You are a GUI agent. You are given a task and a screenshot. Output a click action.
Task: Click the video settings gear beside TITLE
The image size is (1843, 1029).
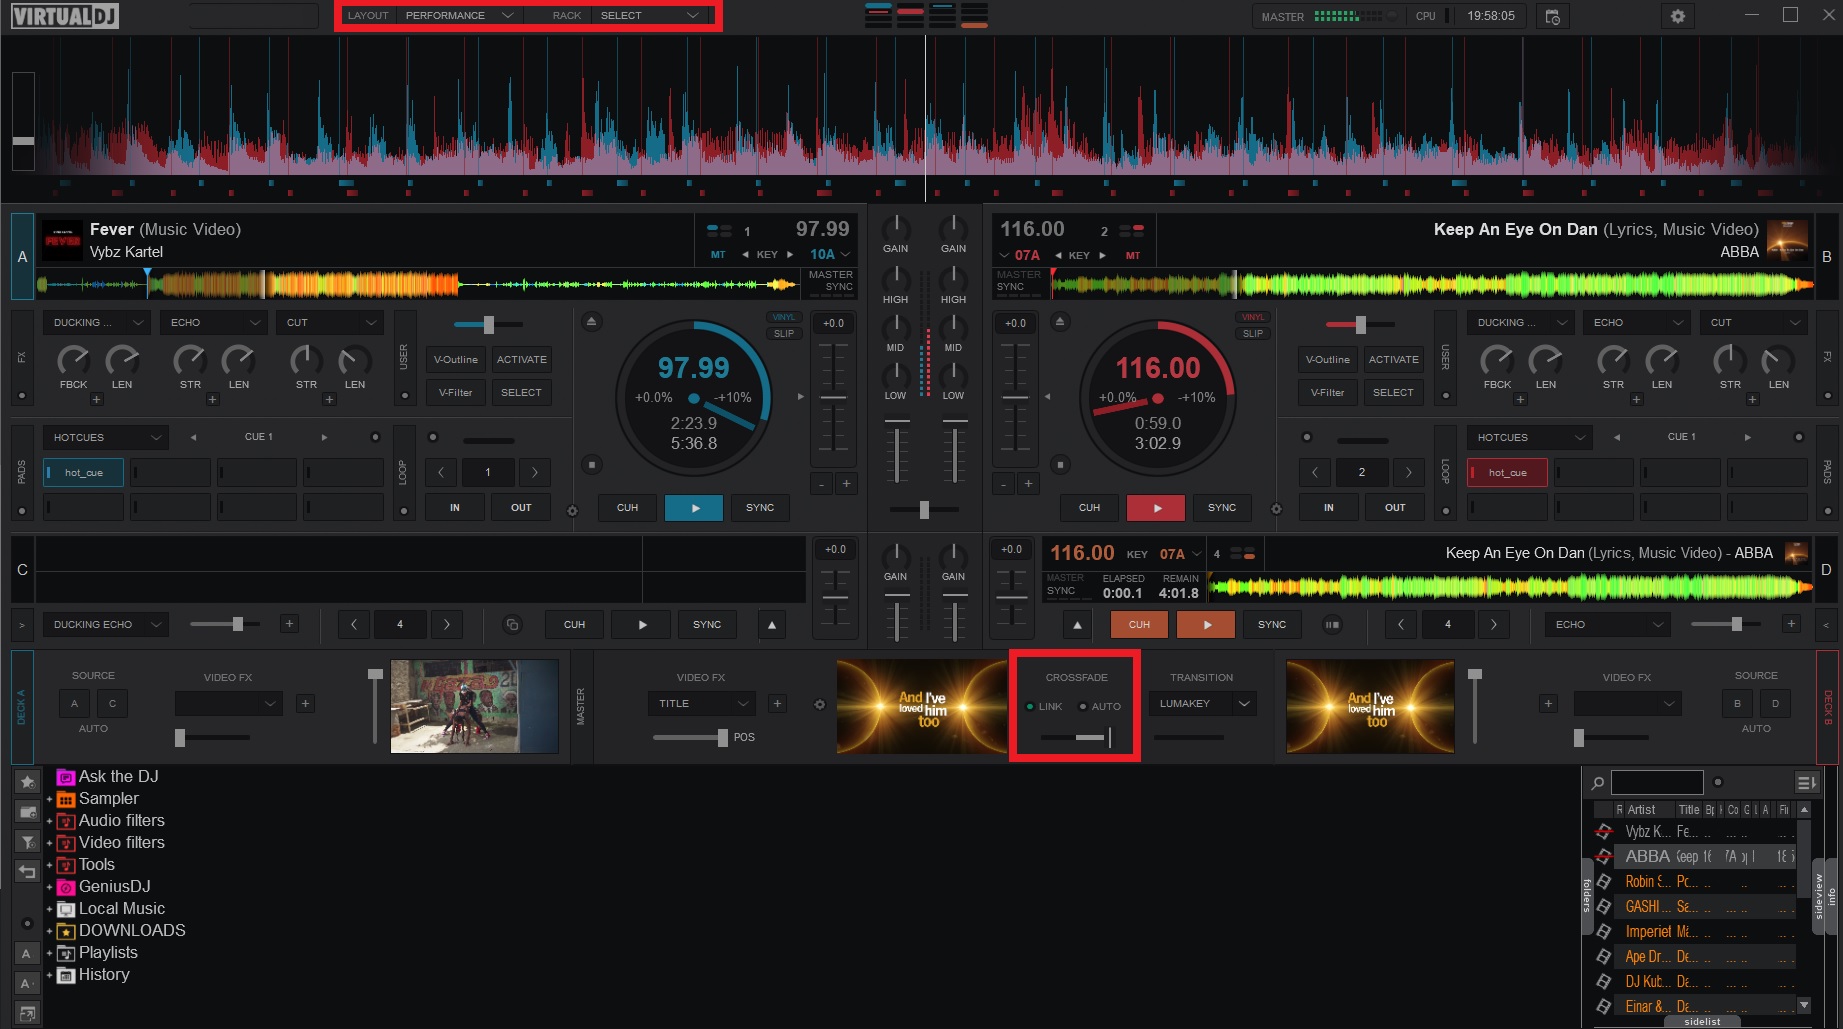click(820, 704)
